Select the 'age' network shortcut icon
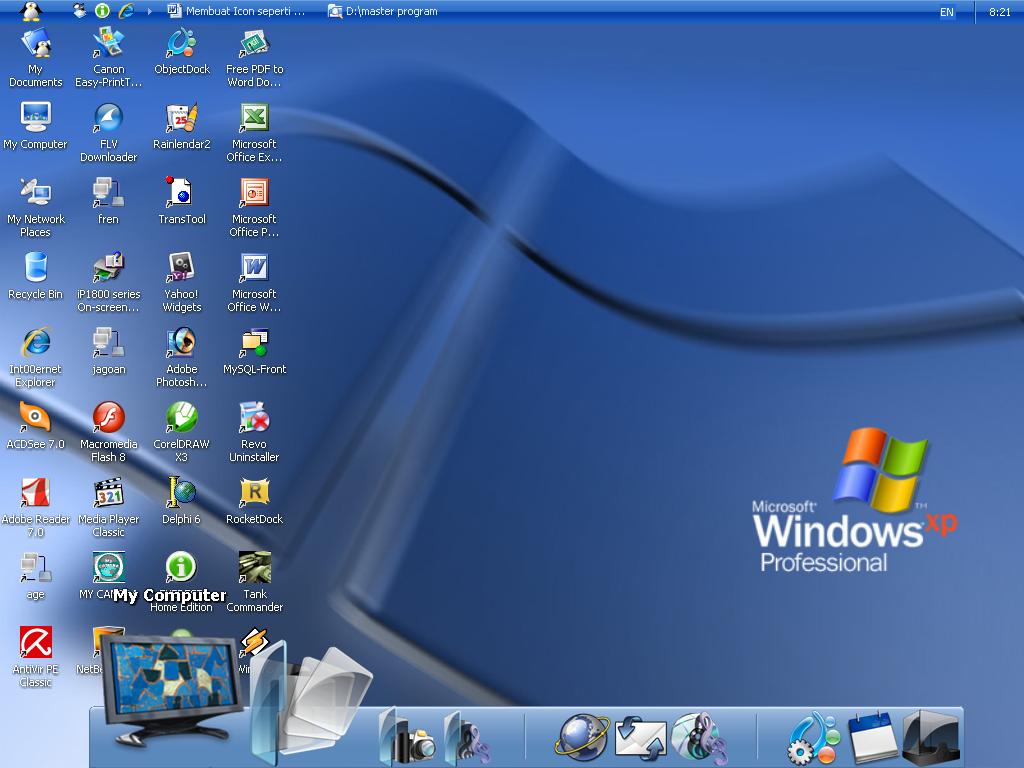The height and width of the screenshot is (768, 1024). point(35,576)
